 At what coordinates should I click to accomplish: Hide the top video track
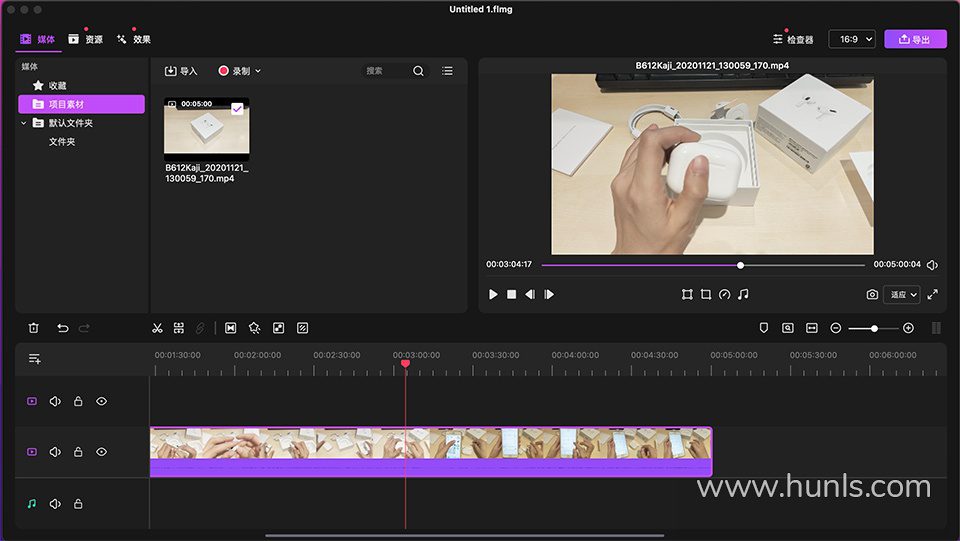tap(102, 401)
